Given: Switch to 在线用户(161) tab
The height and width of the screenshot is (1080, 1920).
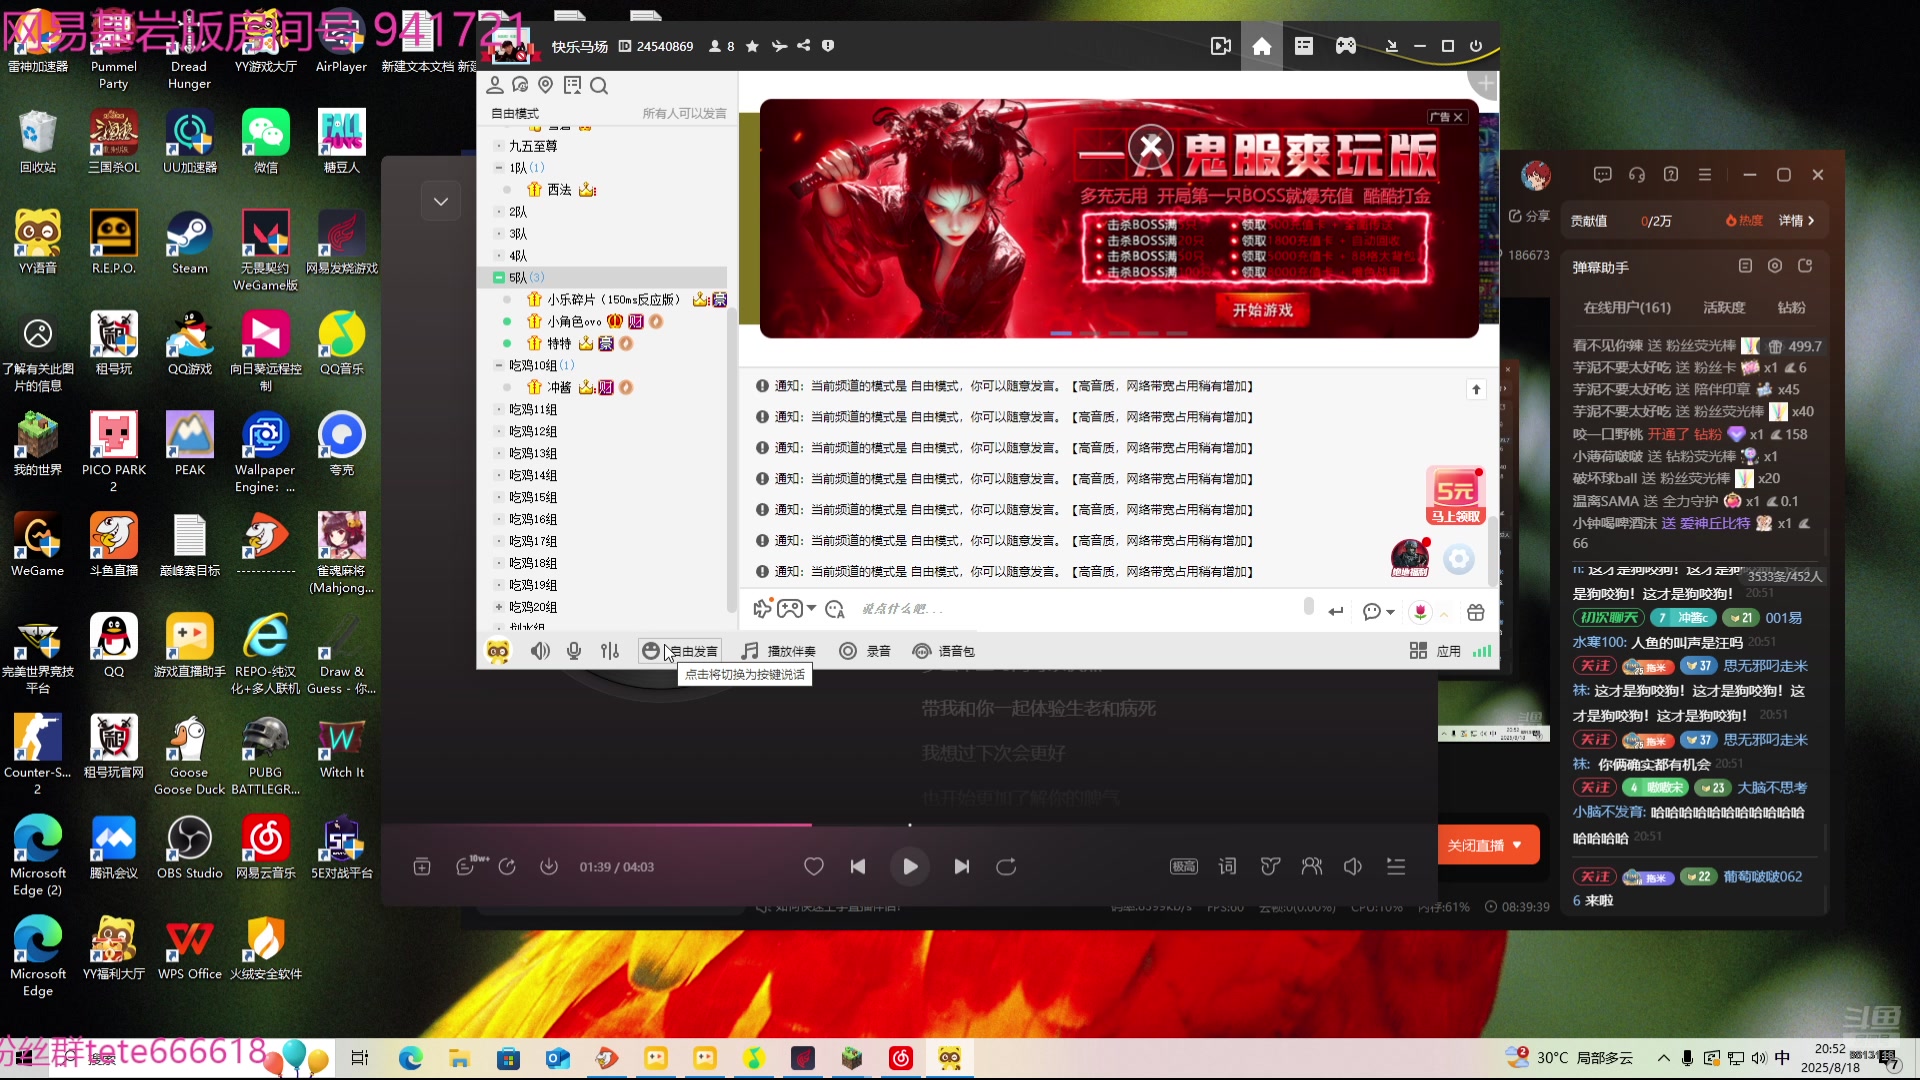Looking at the screenshot, I should [x=1627, y=308].
